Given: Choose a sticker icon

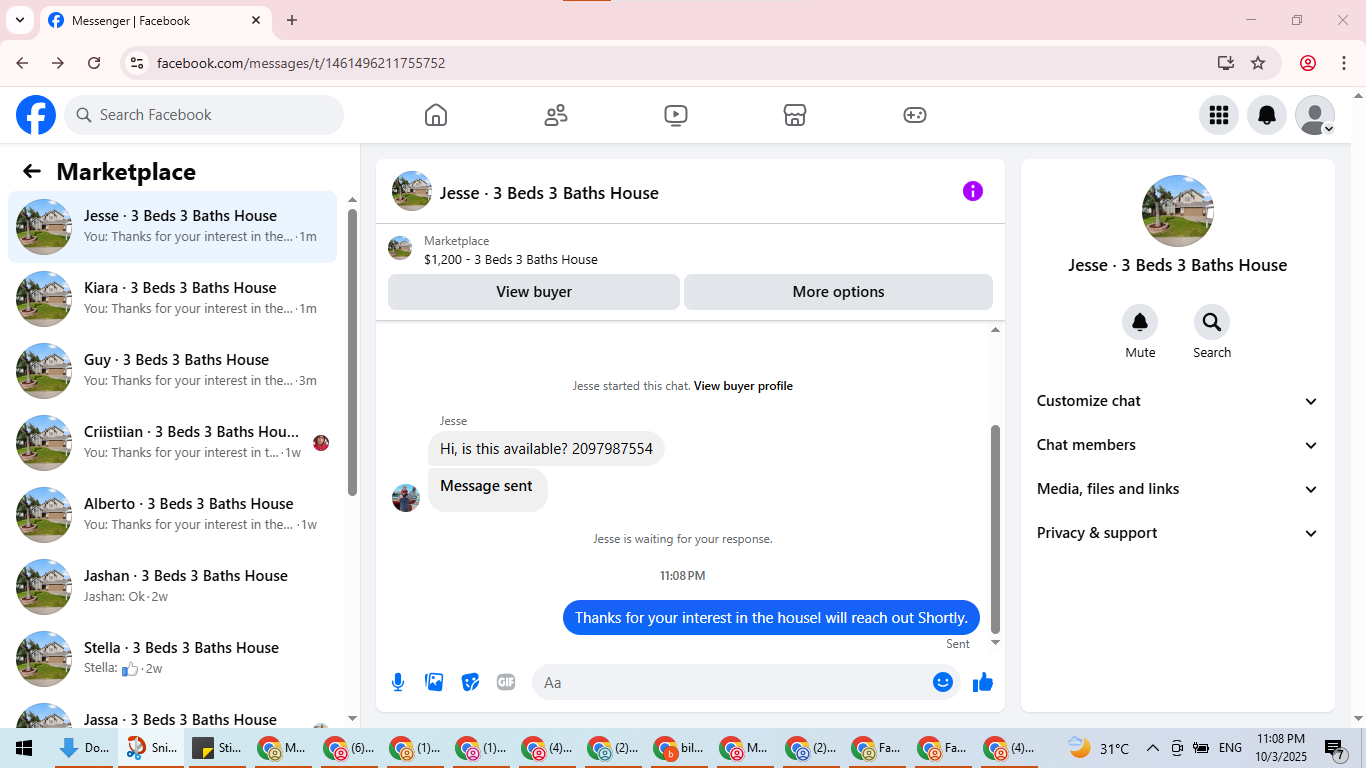Looking at the screenshot, I should [470, 682].
